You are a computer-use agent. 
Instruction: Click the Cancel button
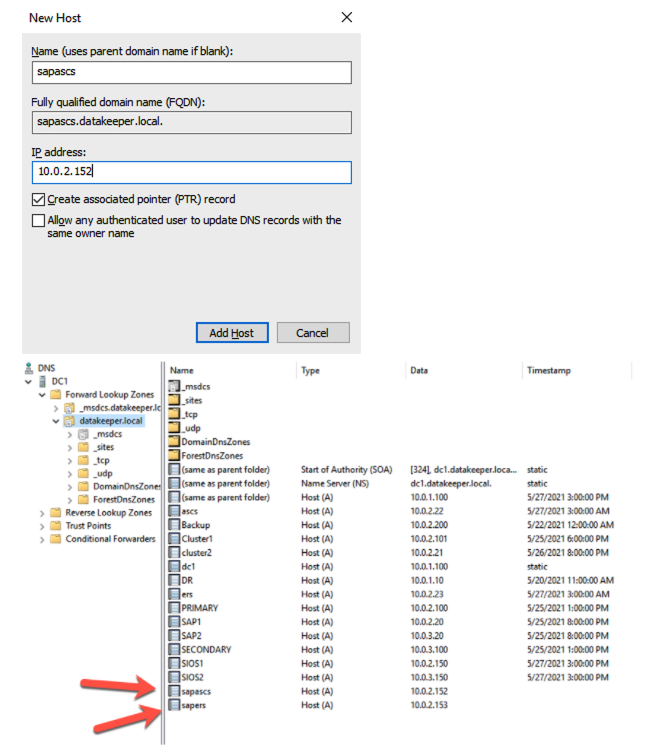click(313, 333)
